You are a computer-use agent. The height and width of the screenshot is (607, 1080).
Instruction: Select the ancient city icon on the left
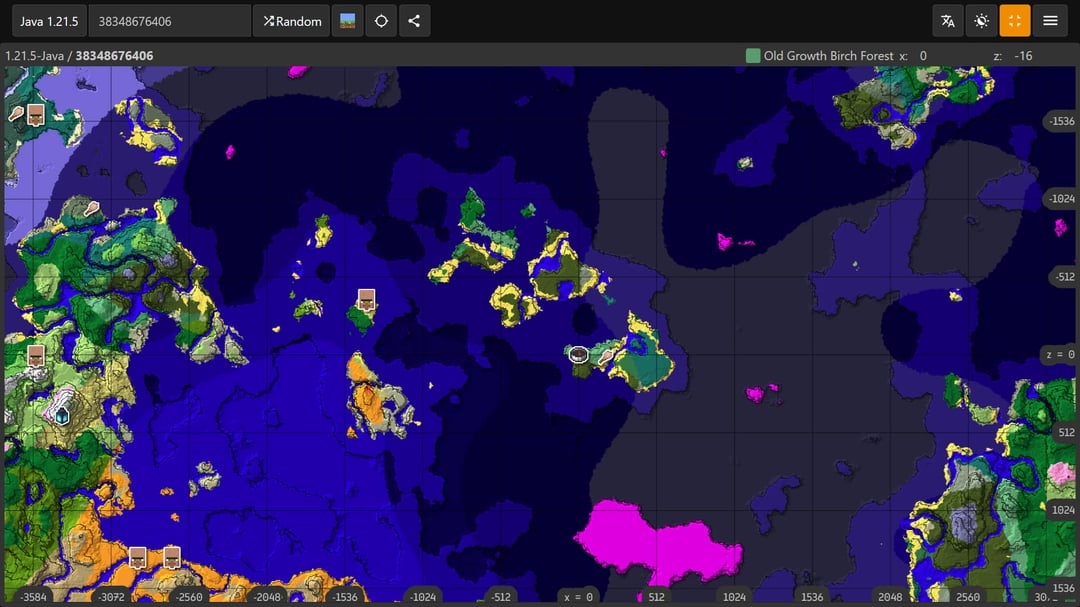tap(62, 413)
